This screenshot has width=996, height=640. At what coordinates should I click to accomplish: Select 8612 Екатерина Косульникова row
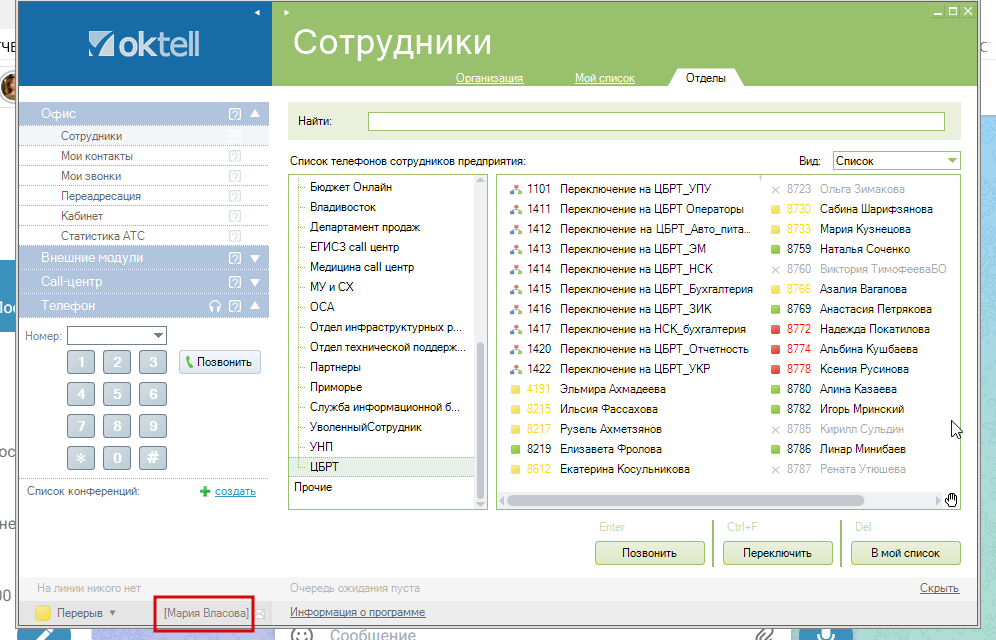coord(600,469)
